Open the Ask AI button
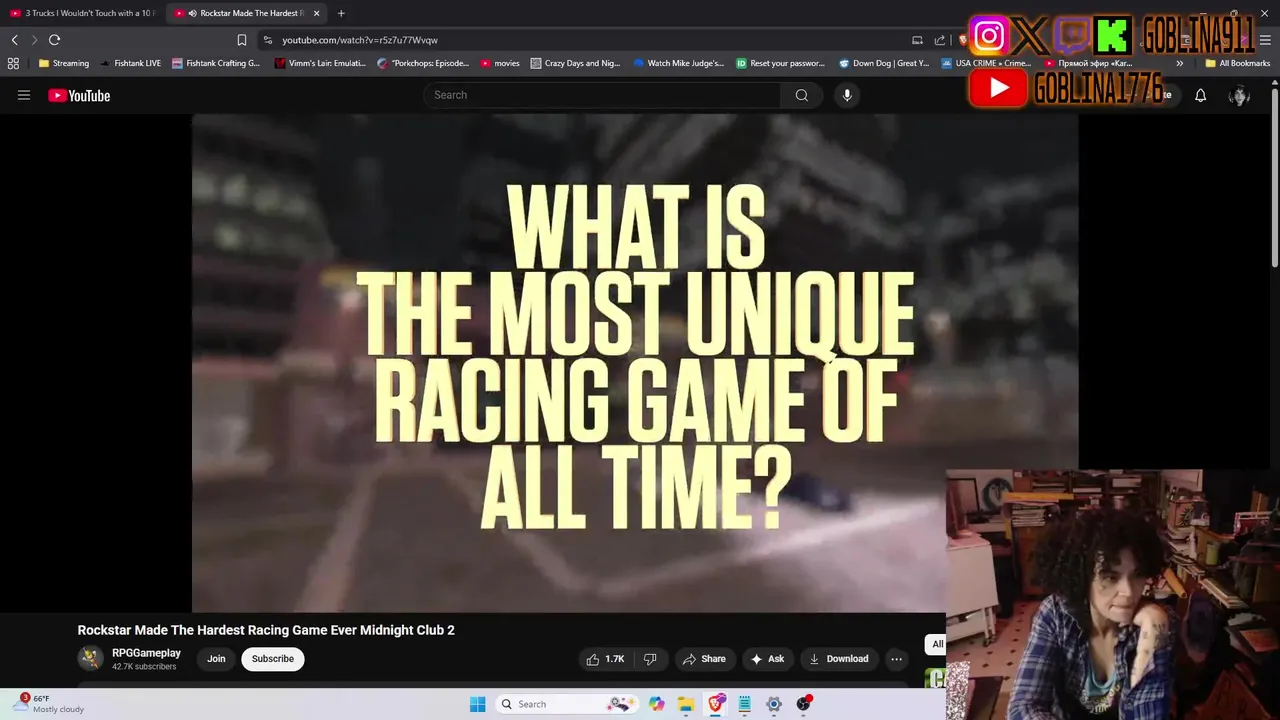 click(767, 659)
